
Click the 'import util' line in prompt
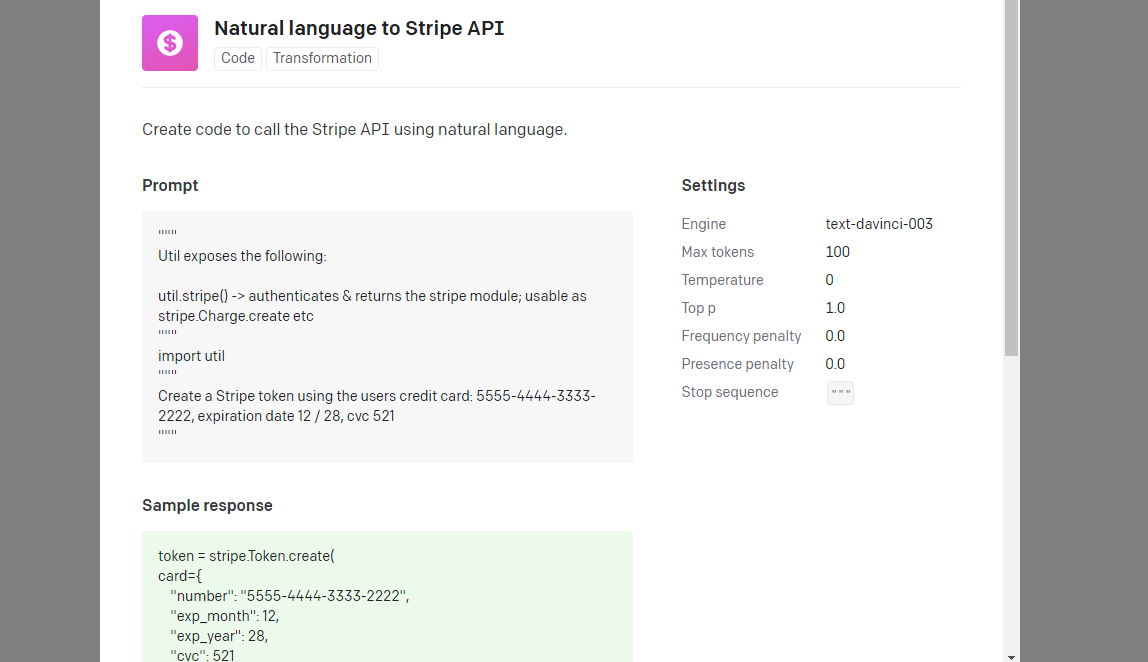pos(191,356)
